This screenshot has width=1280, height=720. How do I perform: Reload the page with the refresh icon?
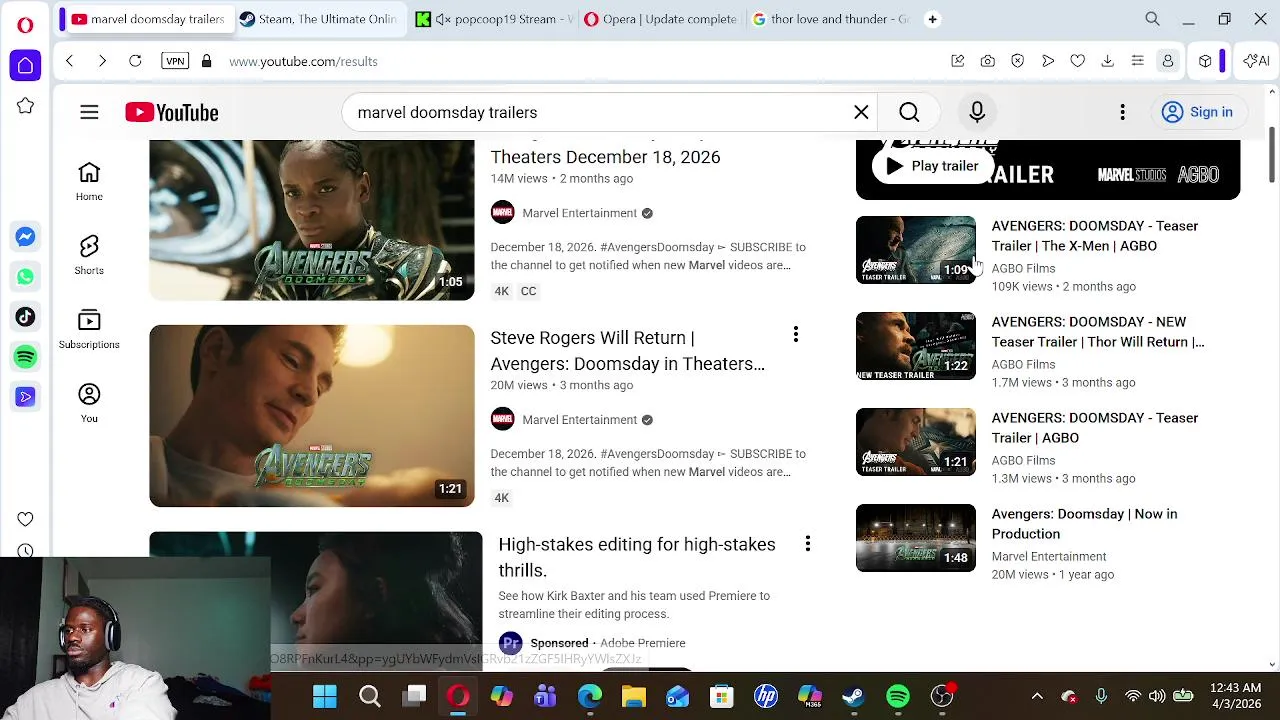tap(135, 61)
